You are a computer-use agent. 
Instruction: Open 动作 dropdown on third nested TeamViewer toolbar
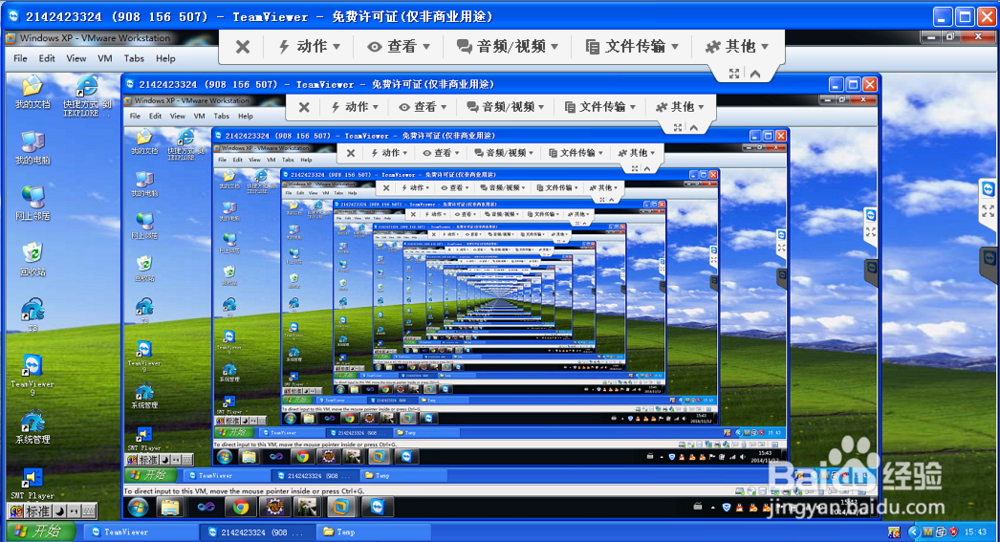[390, 153]
